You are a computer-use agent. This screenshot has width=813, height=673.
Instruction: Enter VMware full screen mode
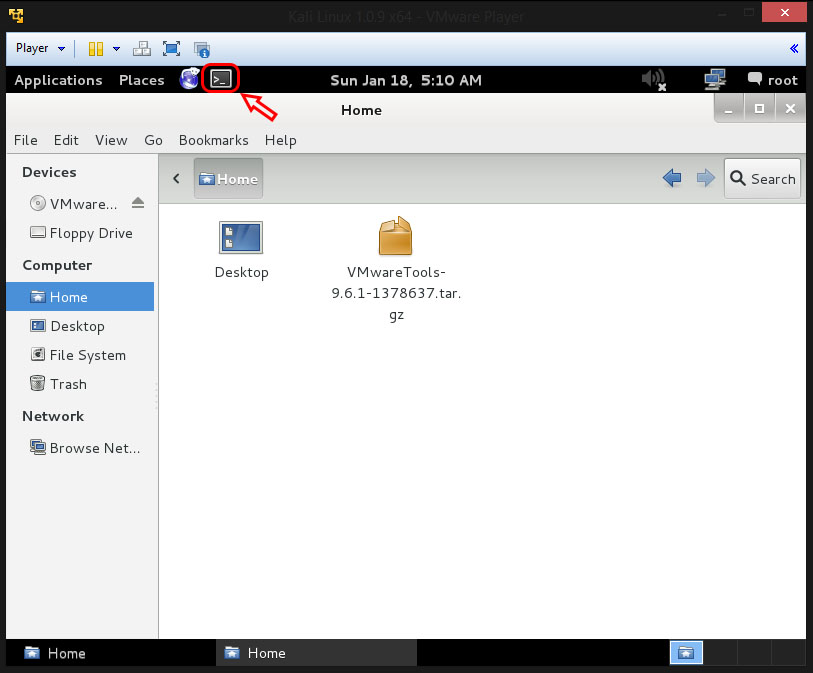171,49
